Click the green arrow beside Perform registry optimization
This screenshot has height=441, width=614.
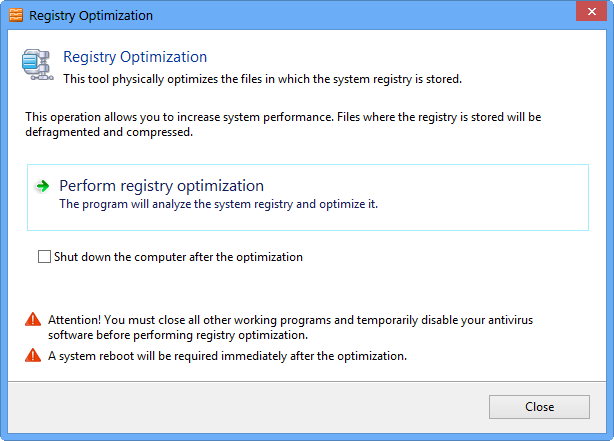click(x=42, y=186)
